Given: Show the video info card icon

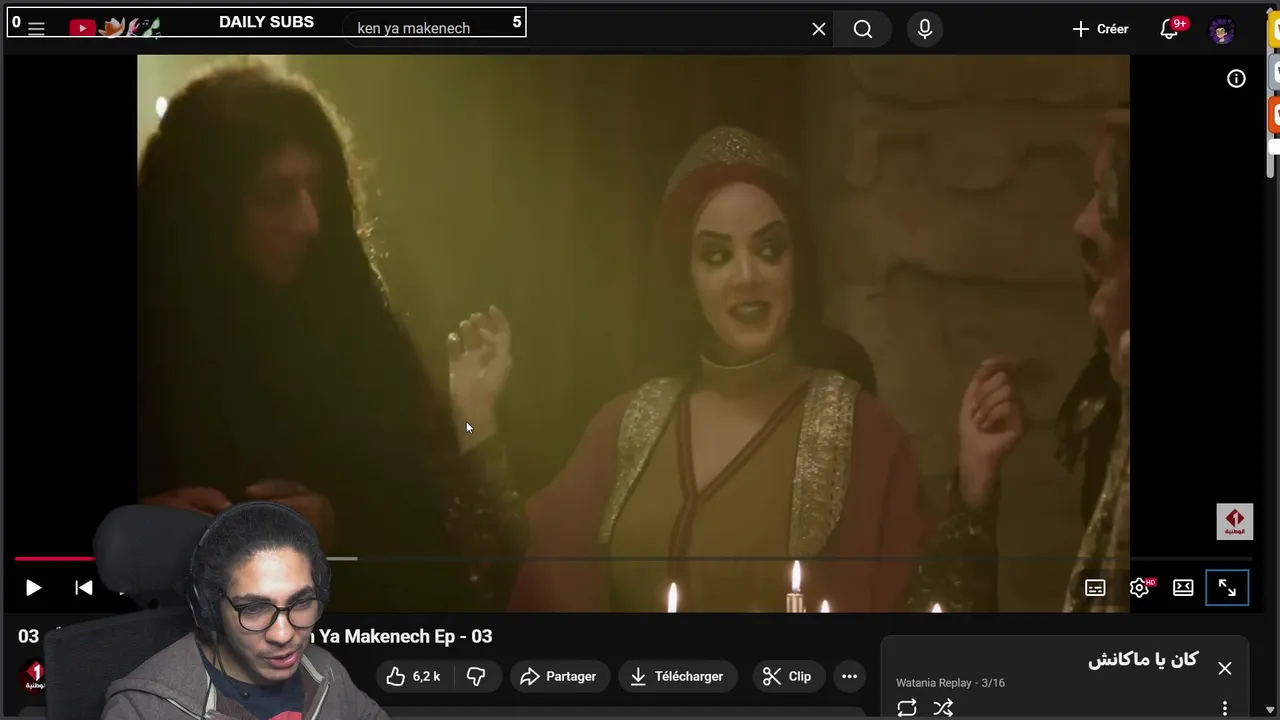Looking at the screenshot, I should point(1237,79).
